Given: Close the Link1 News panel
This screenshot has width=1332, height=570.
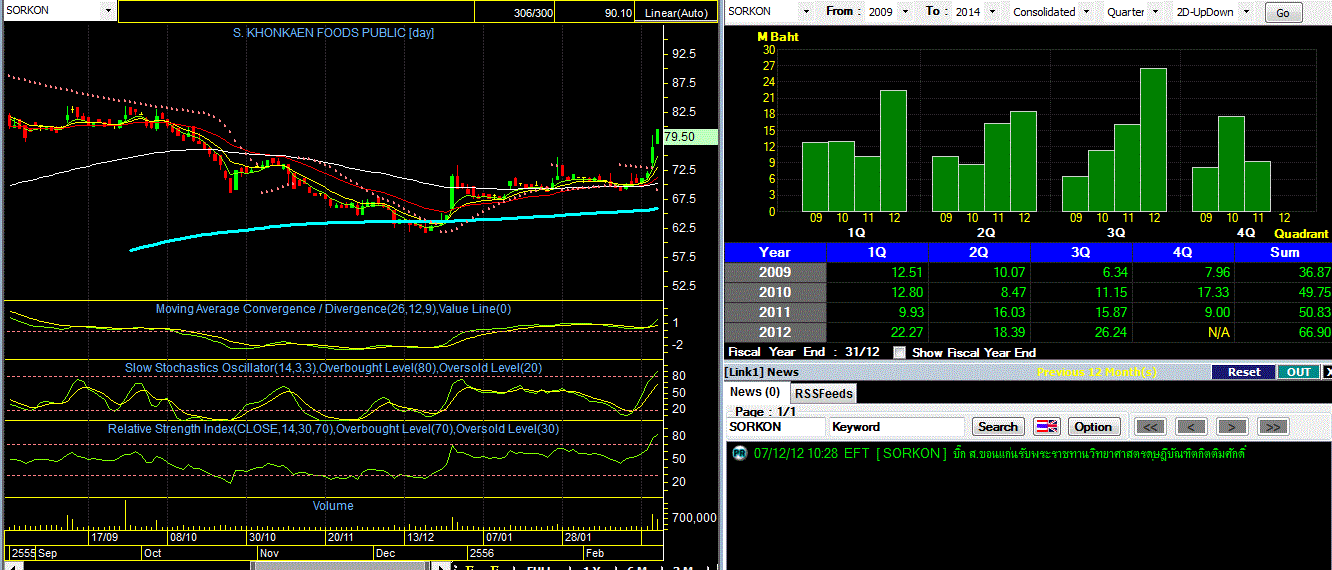Looking at the screenshot, I should [1327, 372].
